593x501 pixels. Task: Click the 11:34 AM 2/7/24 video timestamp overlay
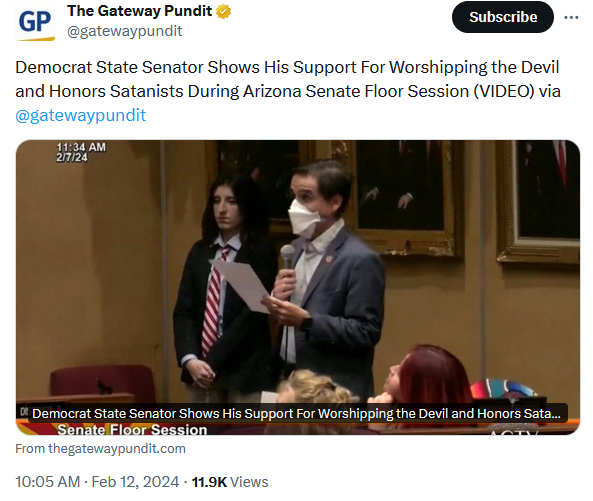point(81,152)
